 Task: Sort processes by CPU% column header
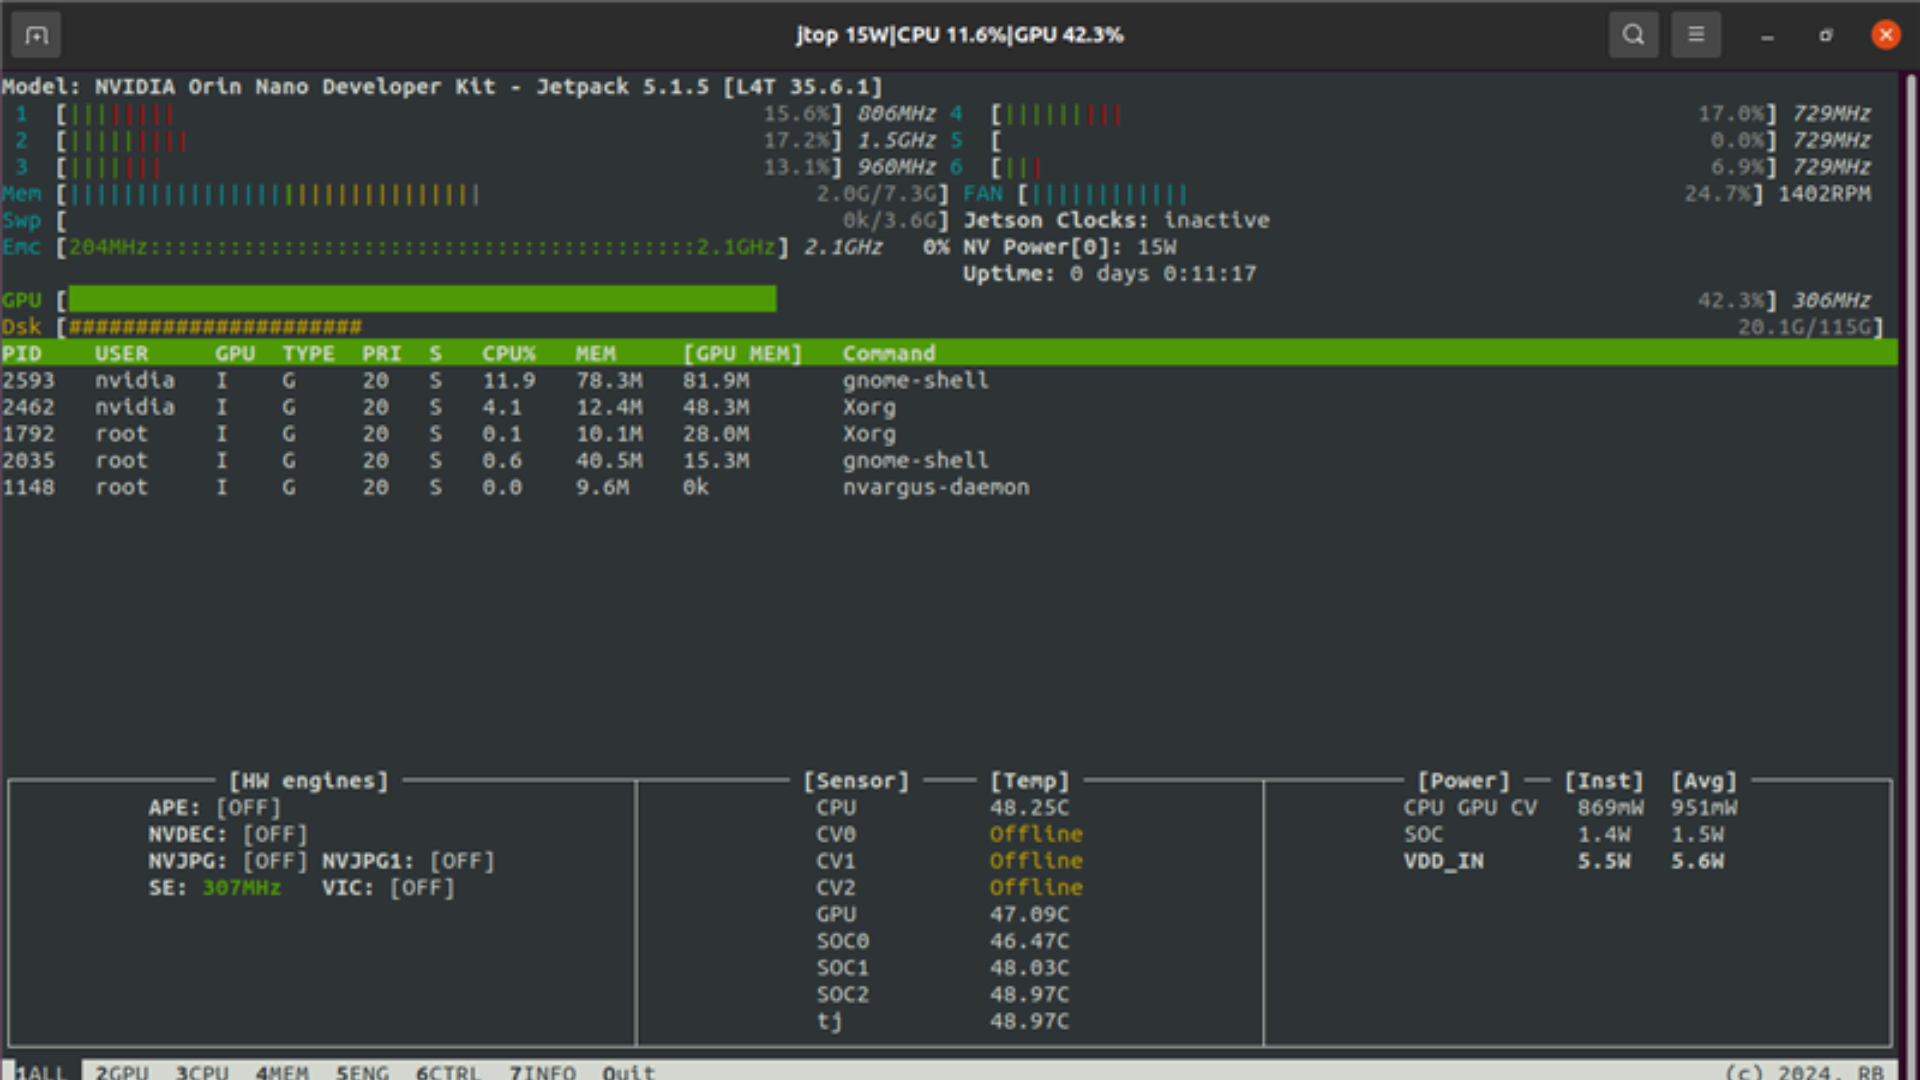[x=508, y=353]
